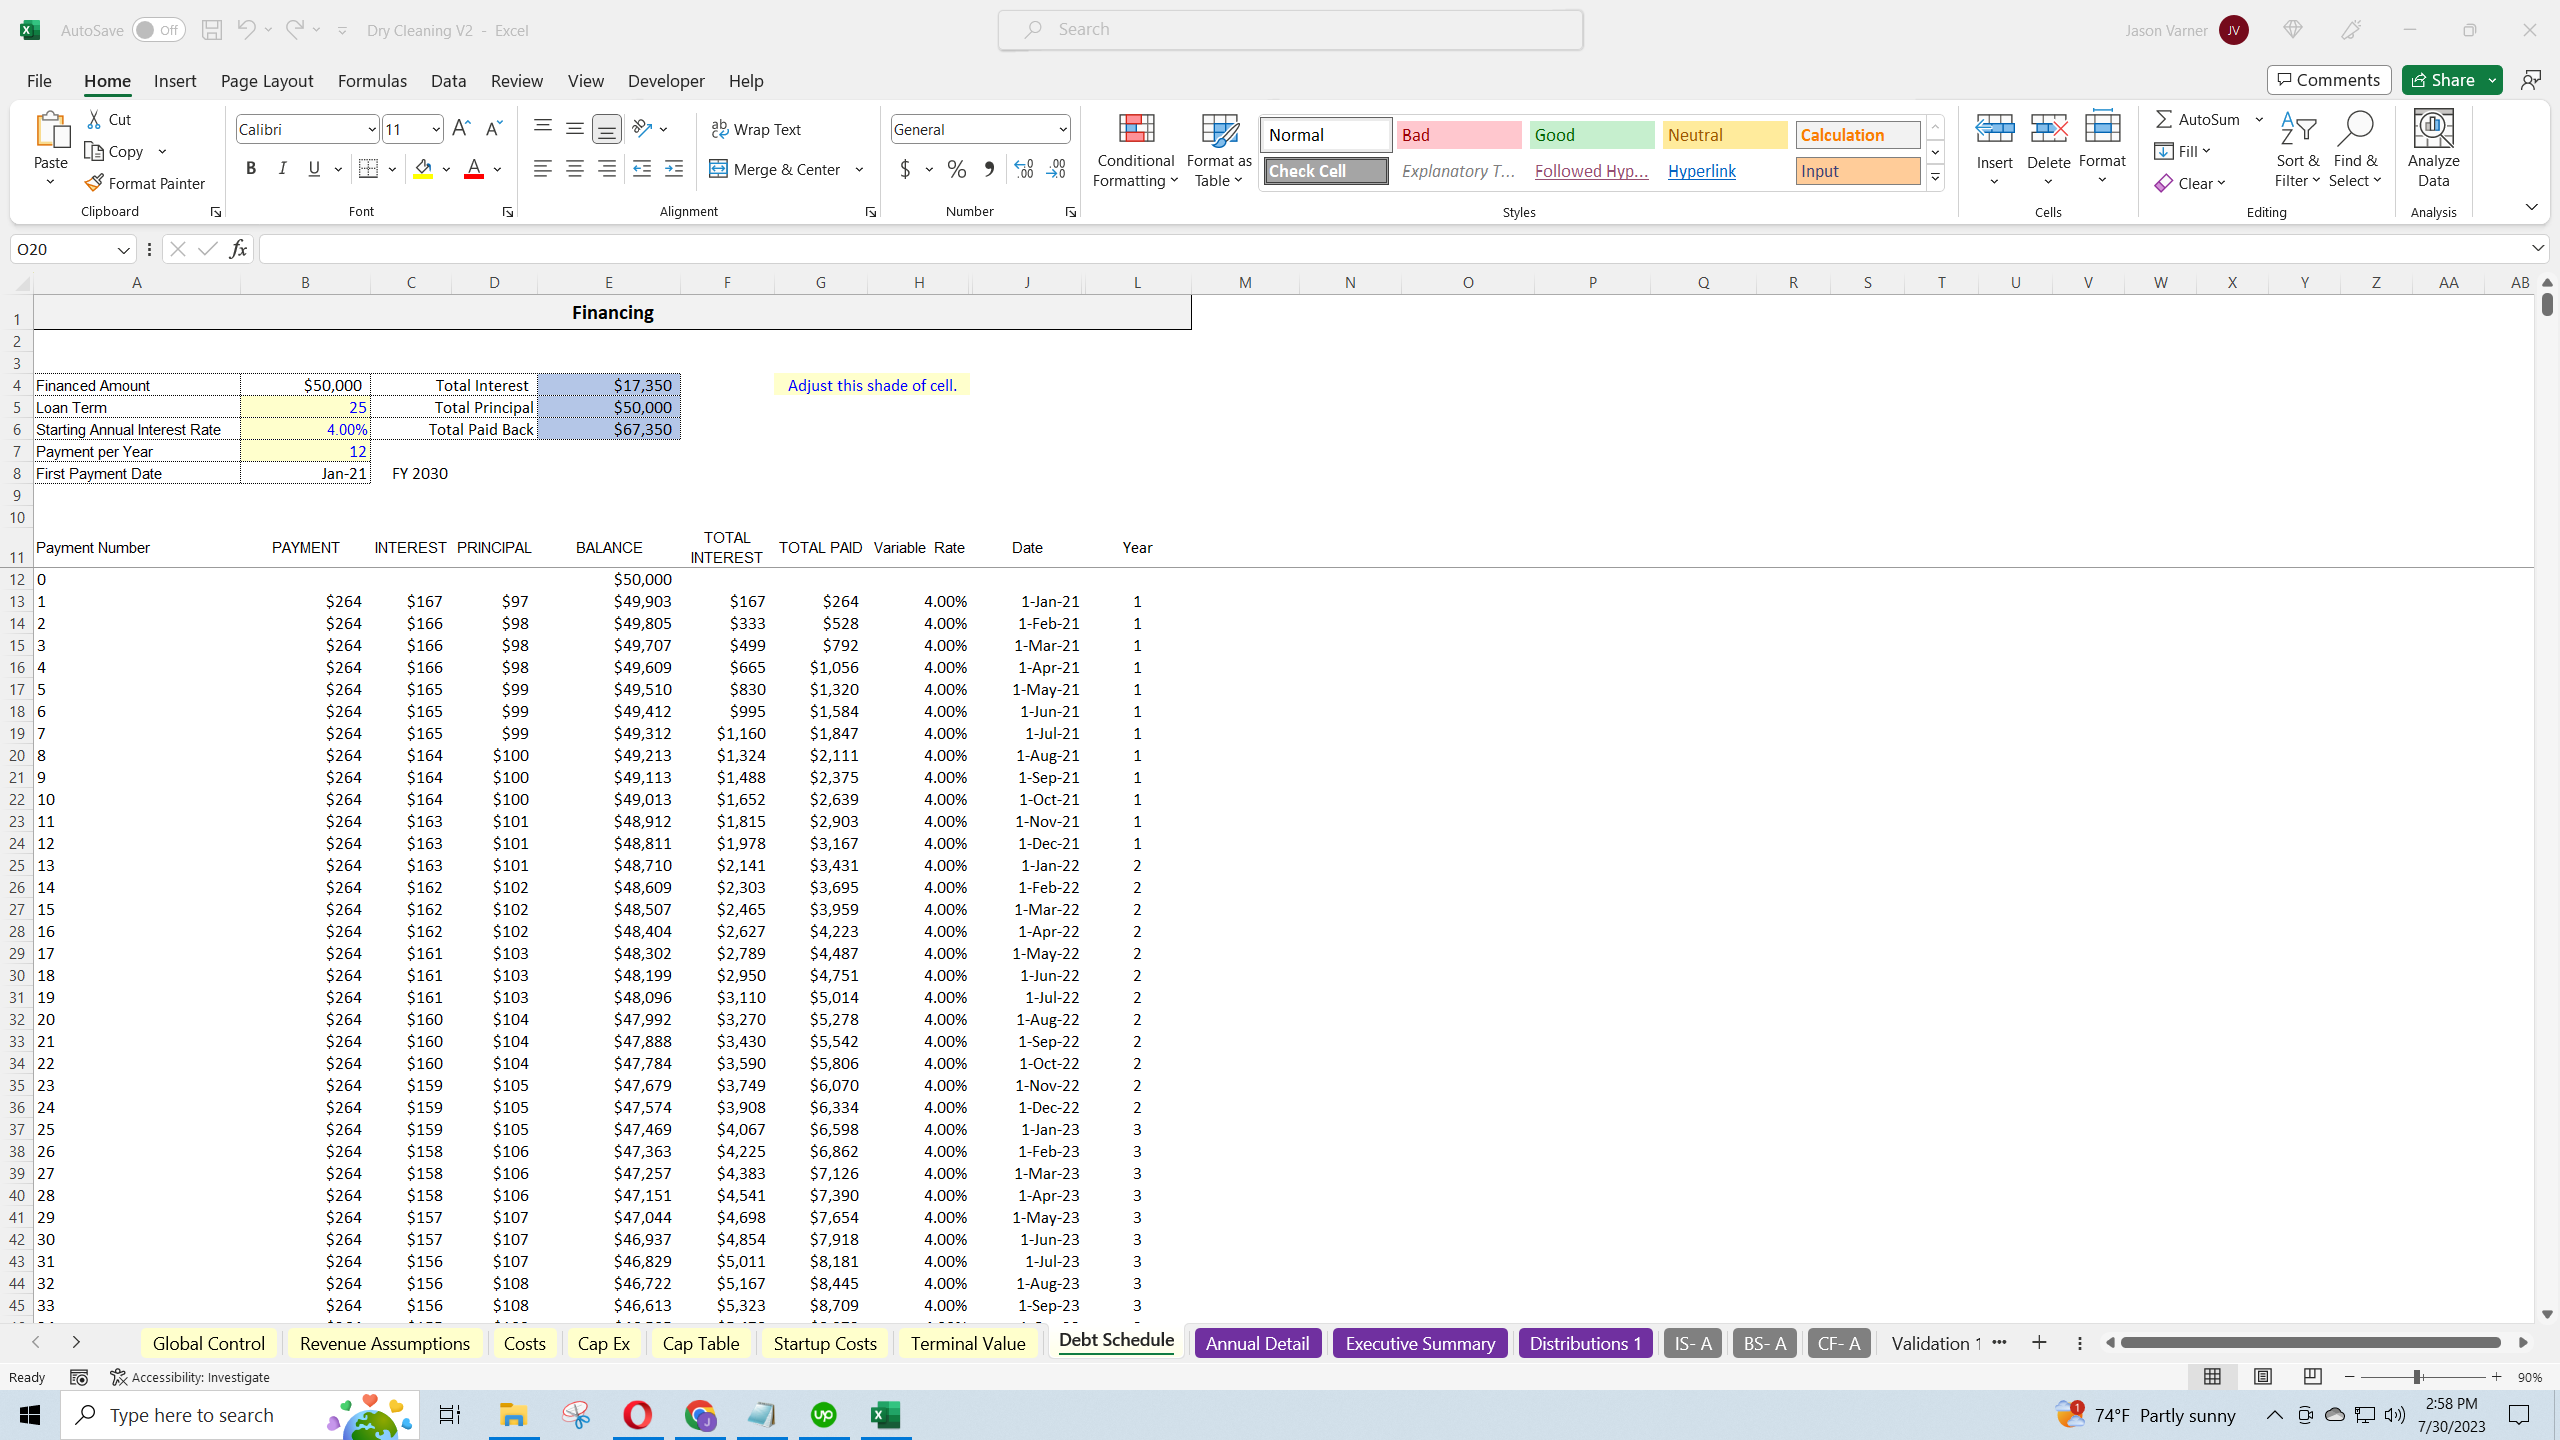Apply Percent Style formatting
2560x1440 pixels.
[x=956, y=169]
